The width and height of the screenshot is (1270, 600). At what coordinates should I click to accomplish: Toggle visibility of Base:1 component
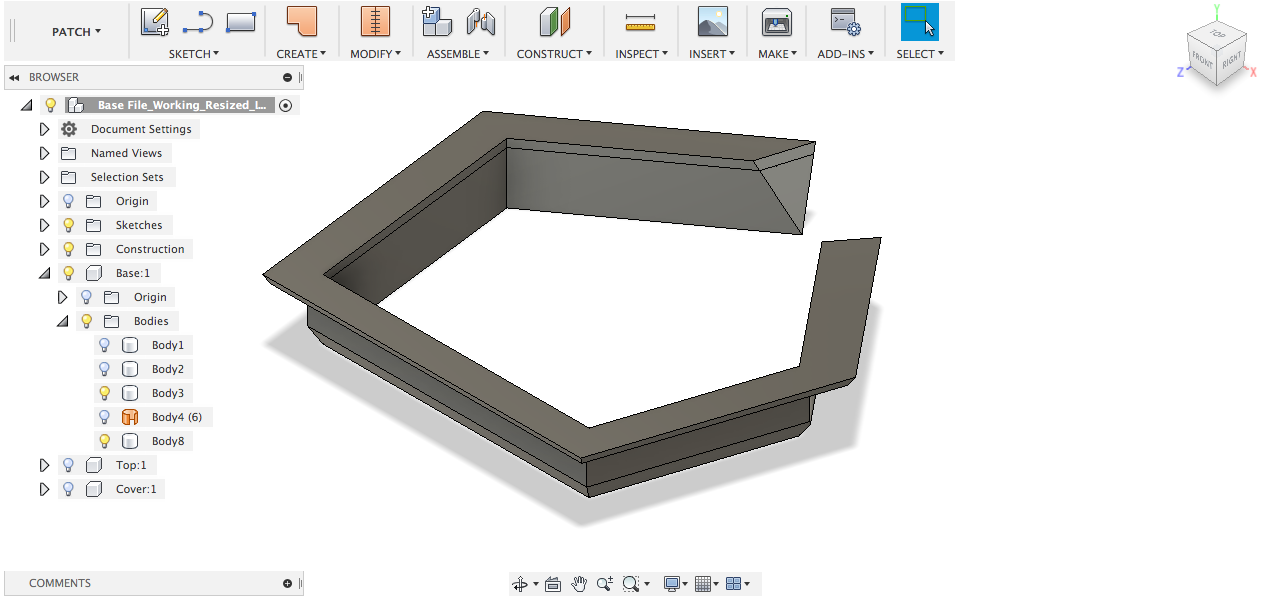(x=68, y=273)
